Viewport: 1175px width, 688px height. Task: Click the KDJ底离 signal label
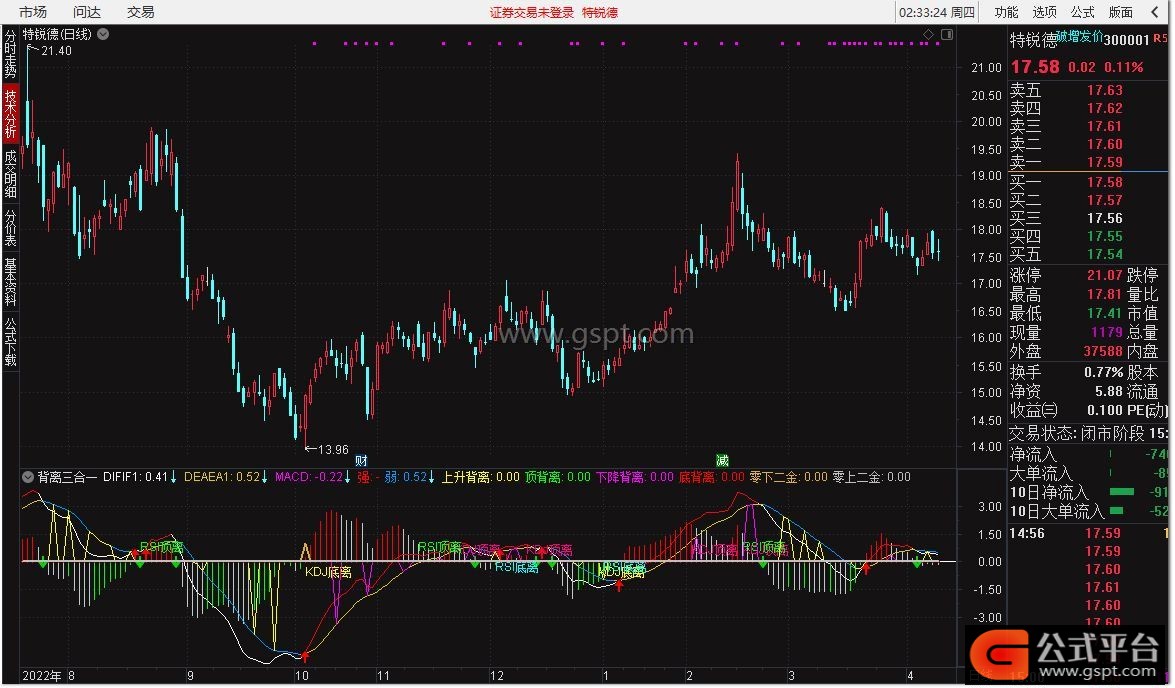coord(328,573)
